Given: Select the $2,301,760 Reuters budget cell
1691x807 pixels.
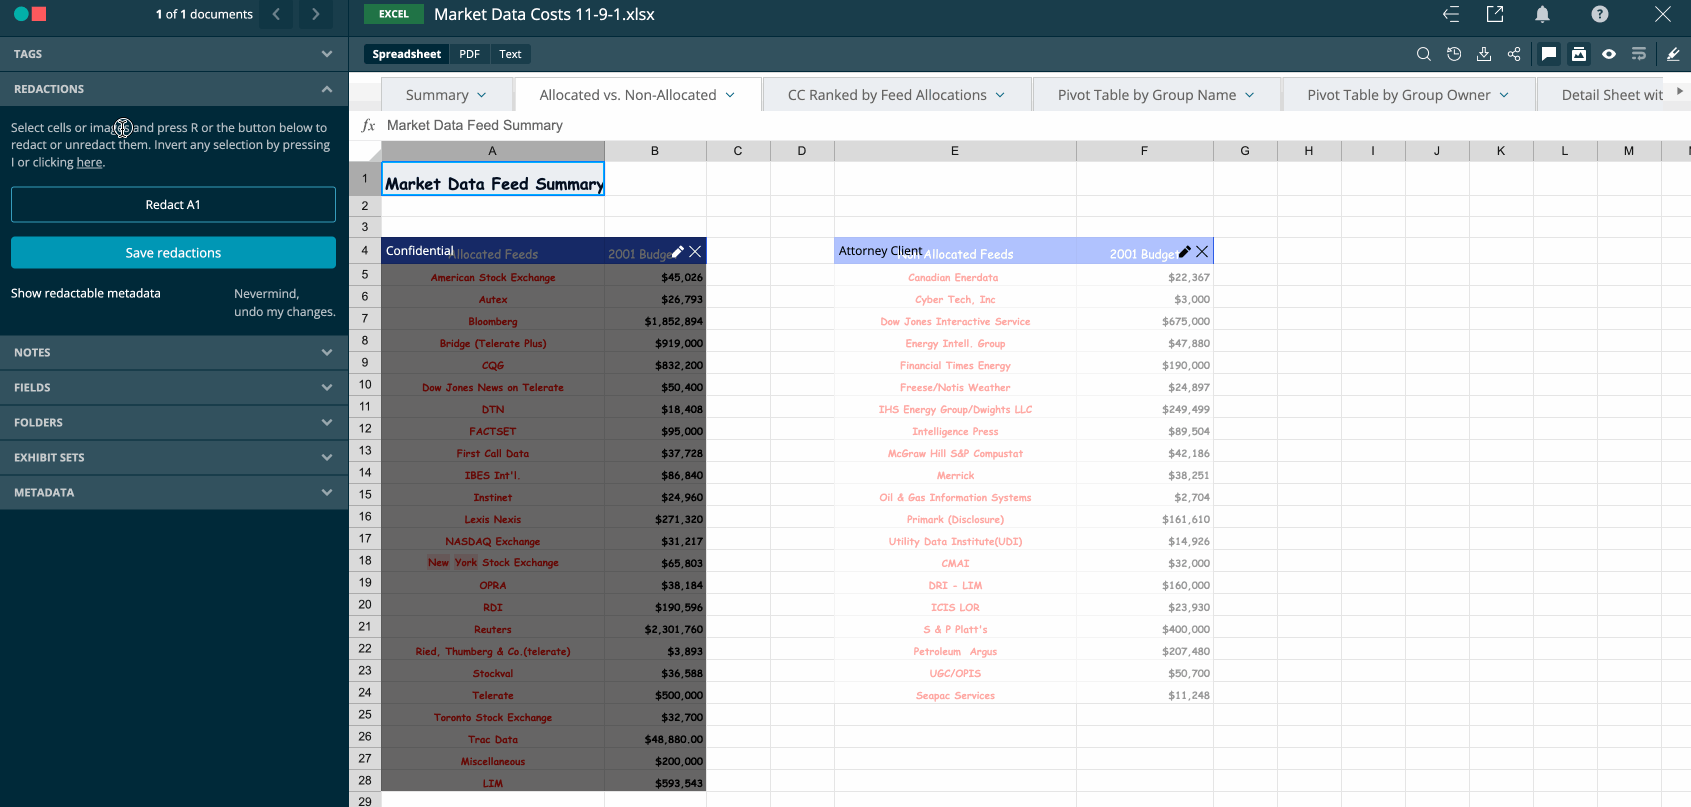Looking at the screenshot, I should coord(655,629).
